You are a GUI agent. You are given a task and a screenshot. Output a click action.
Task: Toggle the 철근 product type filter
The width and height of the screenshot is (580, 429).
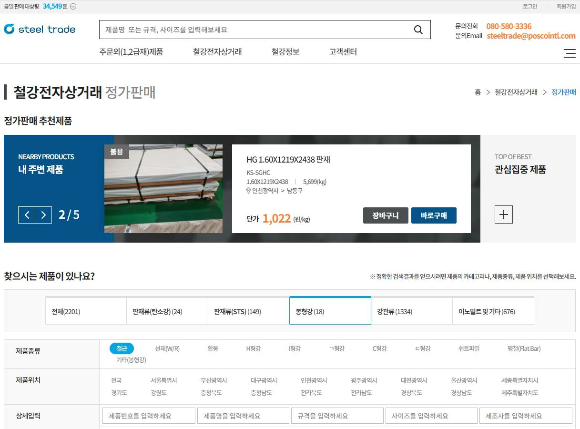click(122, 348)
